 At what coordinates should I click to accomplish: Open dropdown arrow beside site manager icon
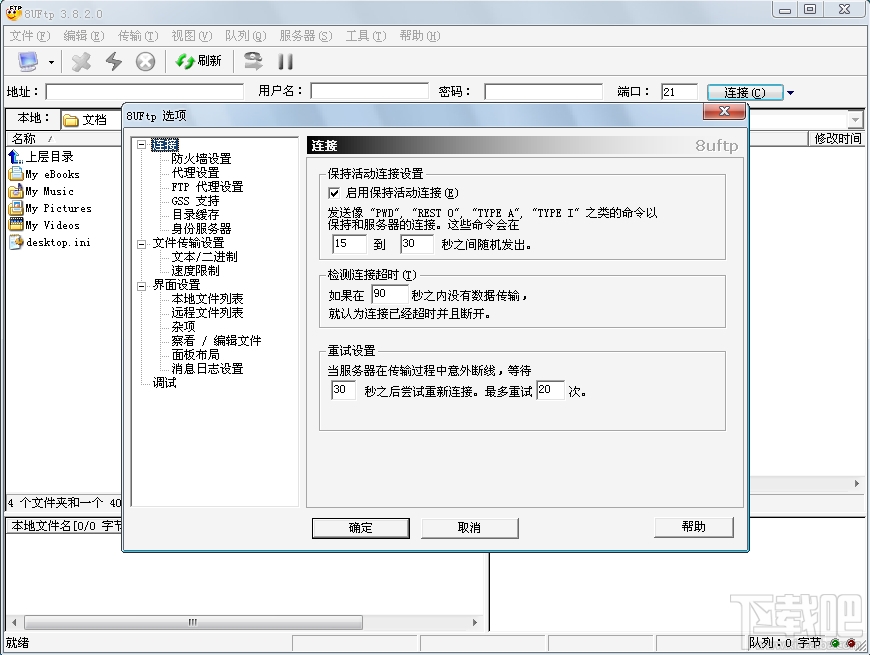click(x=51, y=62)
